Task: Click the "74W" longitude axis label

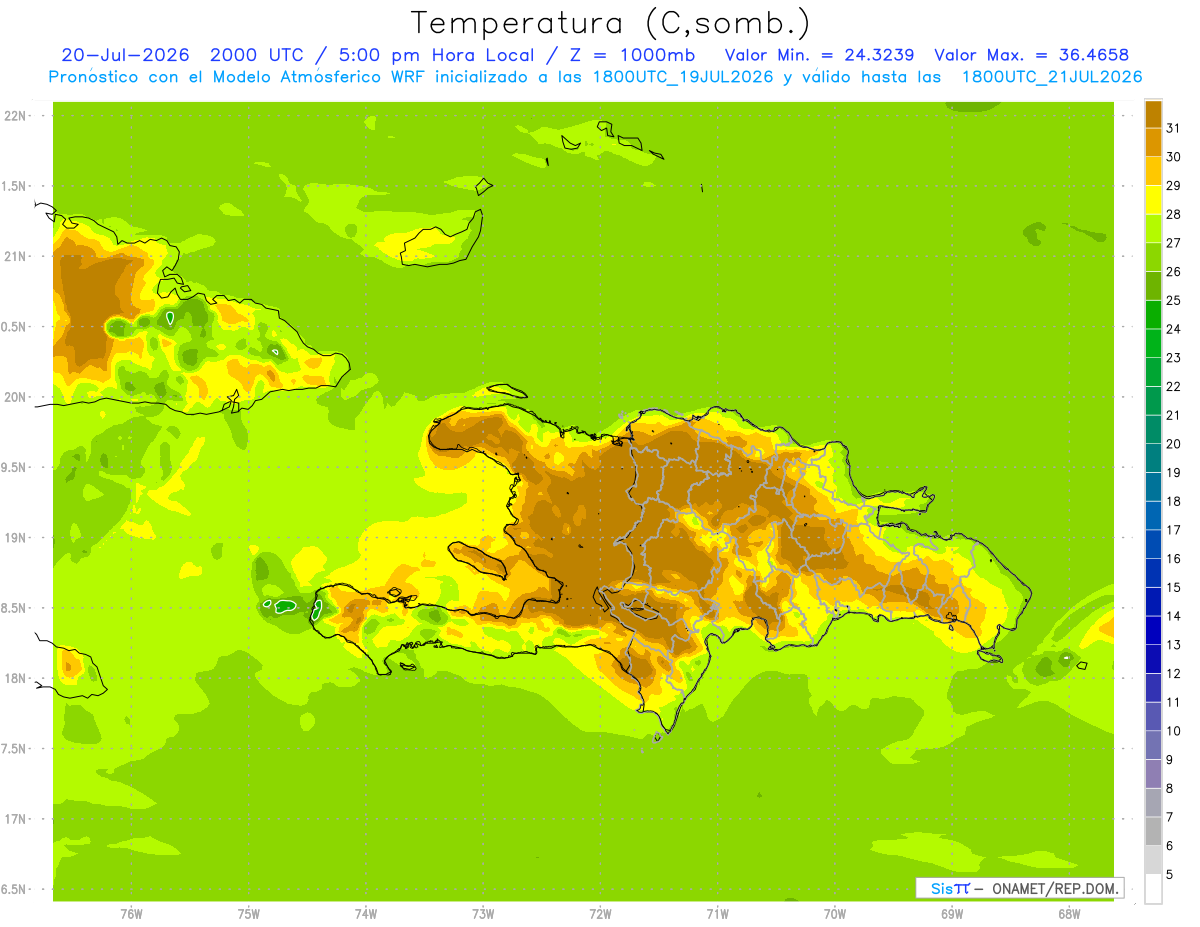Action: click(x=365, y=914)
